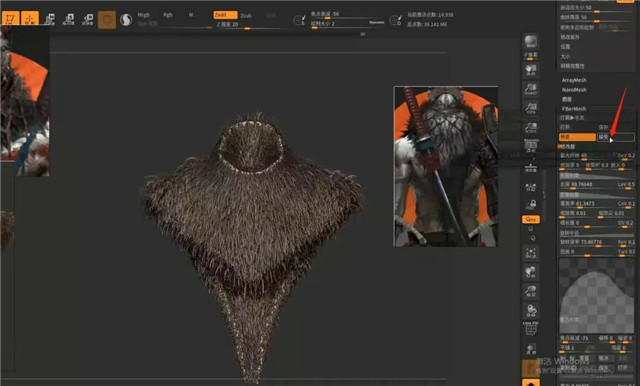
Task: Adjust the Max Fibers 40 slider
Action: coord(587,156)
